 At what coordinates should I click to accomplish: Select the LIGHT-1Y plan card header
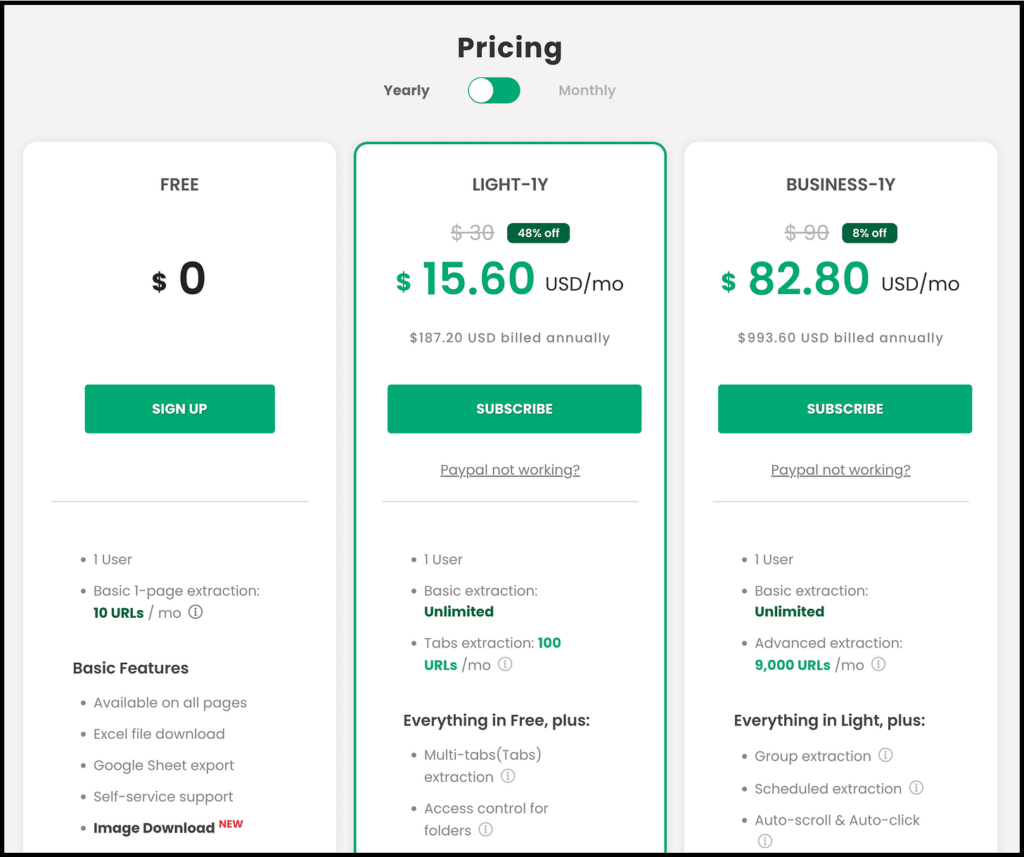[513, 184]
